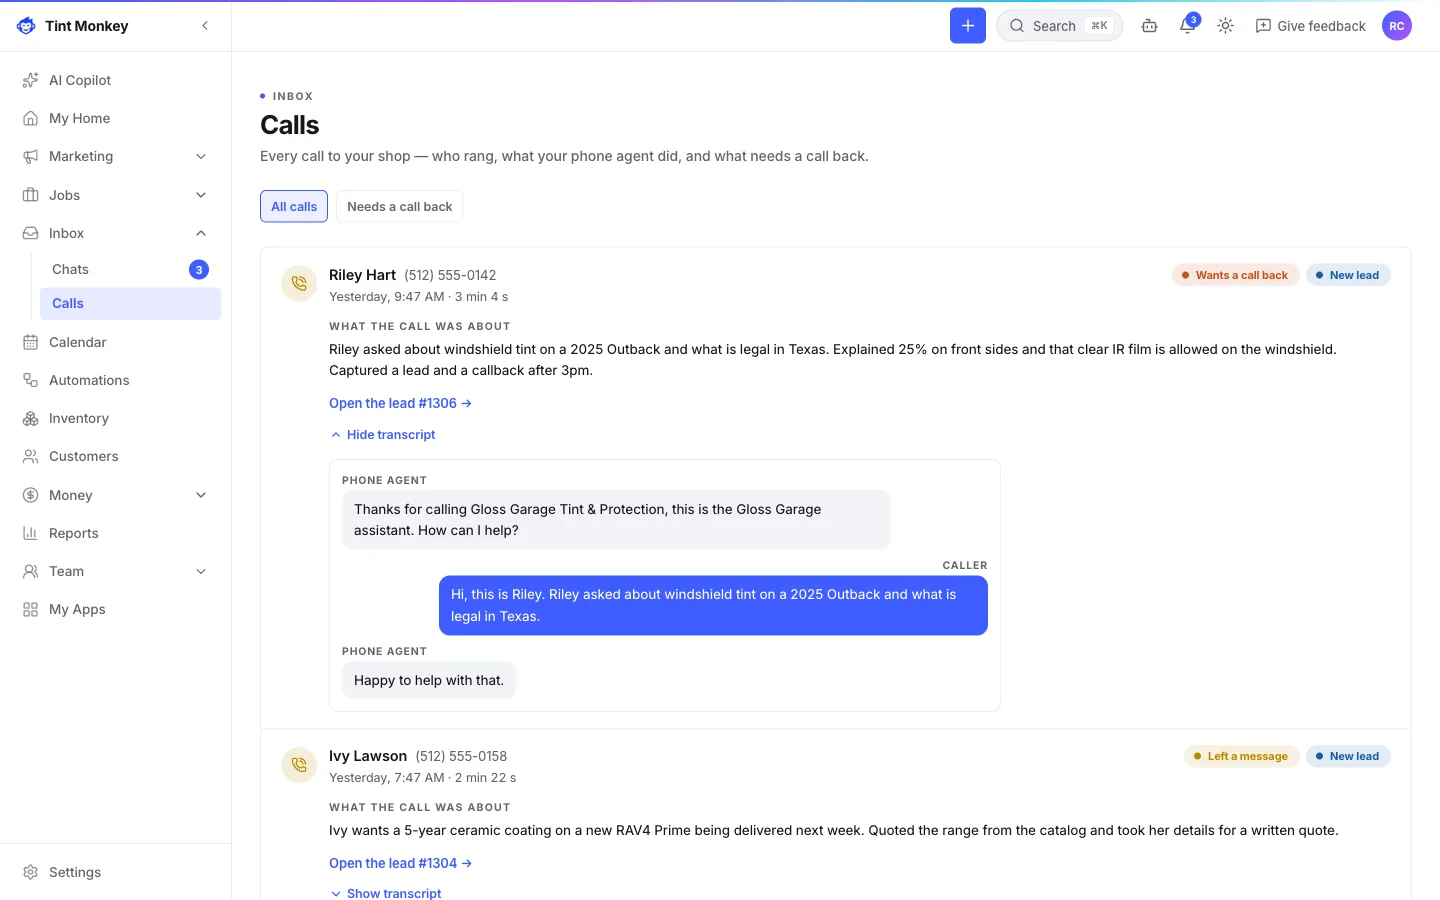Click the blue plus create button
The image size is (1440, 900).
tap(967, 26)
